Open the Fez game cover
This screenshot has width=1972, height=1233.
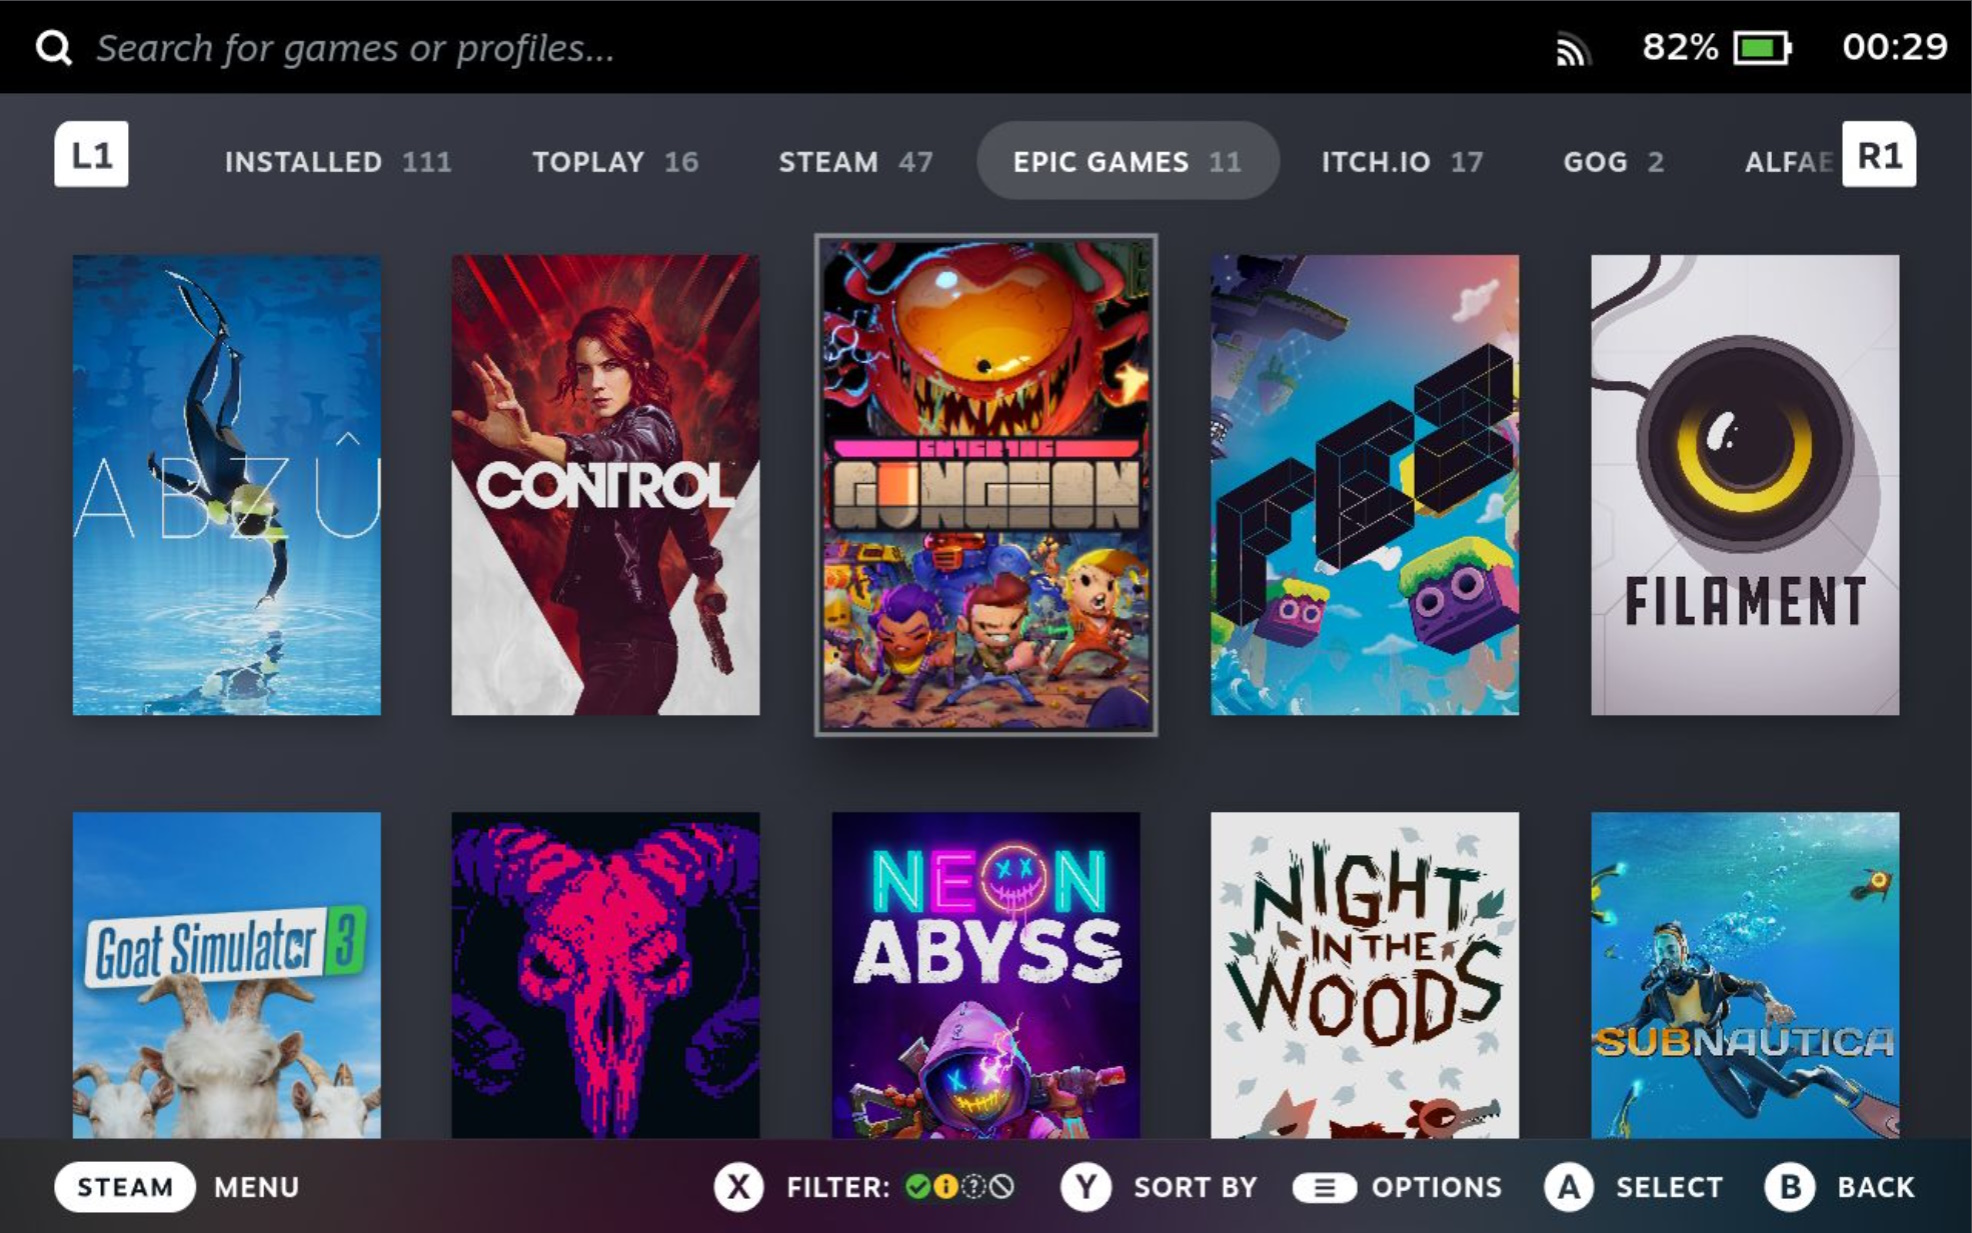pyautogui.click(x=1364, y=485)
